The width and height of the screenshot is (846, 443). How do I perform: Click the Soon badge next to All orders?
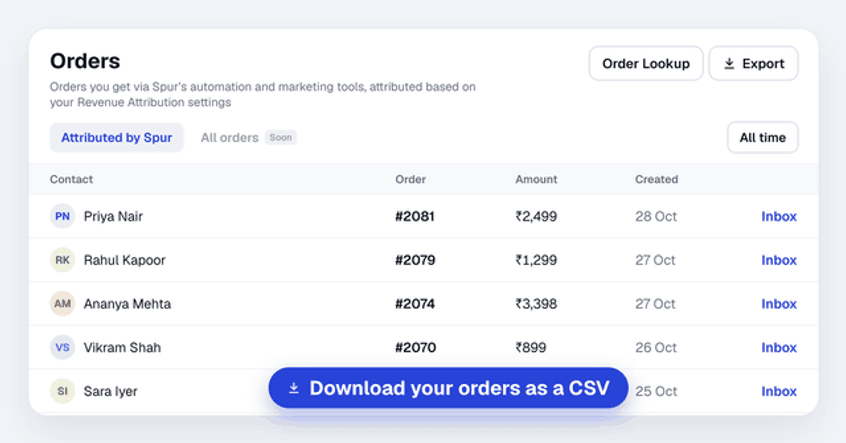coord(281,138)
